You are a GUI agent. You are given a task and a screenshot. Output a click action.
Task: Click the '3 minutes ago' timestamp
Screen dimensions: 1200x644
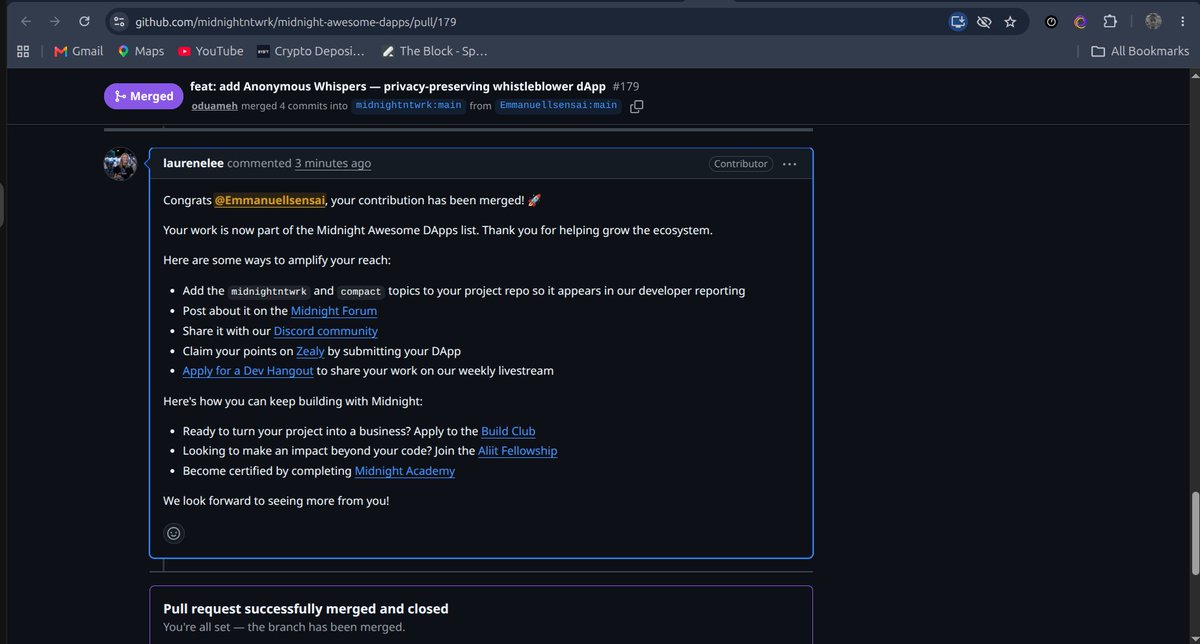[332, 163]
